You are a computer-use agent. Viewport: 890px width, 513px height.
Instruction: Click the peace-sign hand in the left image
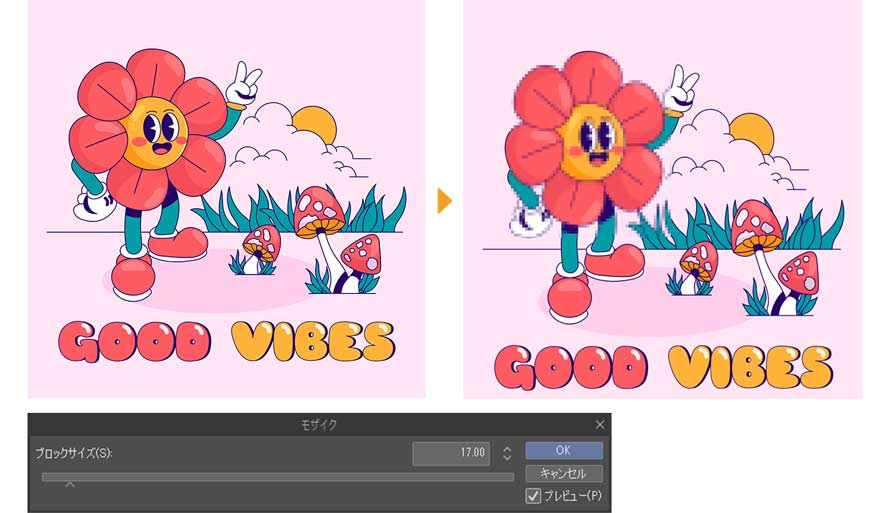pyautogui.click(x=244, y=83)
